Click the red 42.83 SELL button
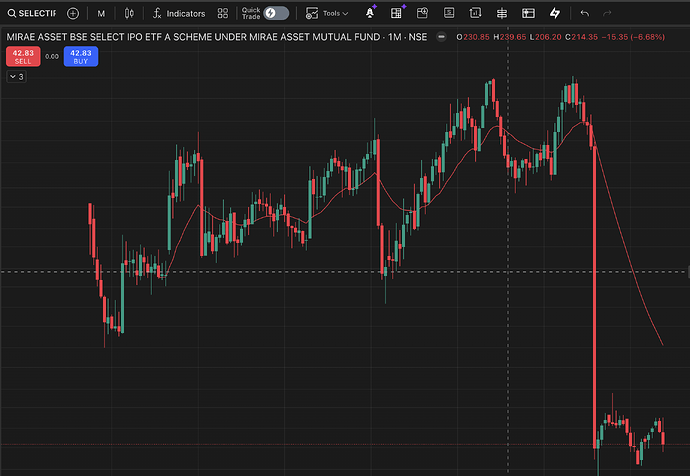The width and height of the screenshot is (690, 476). [23, 56]
